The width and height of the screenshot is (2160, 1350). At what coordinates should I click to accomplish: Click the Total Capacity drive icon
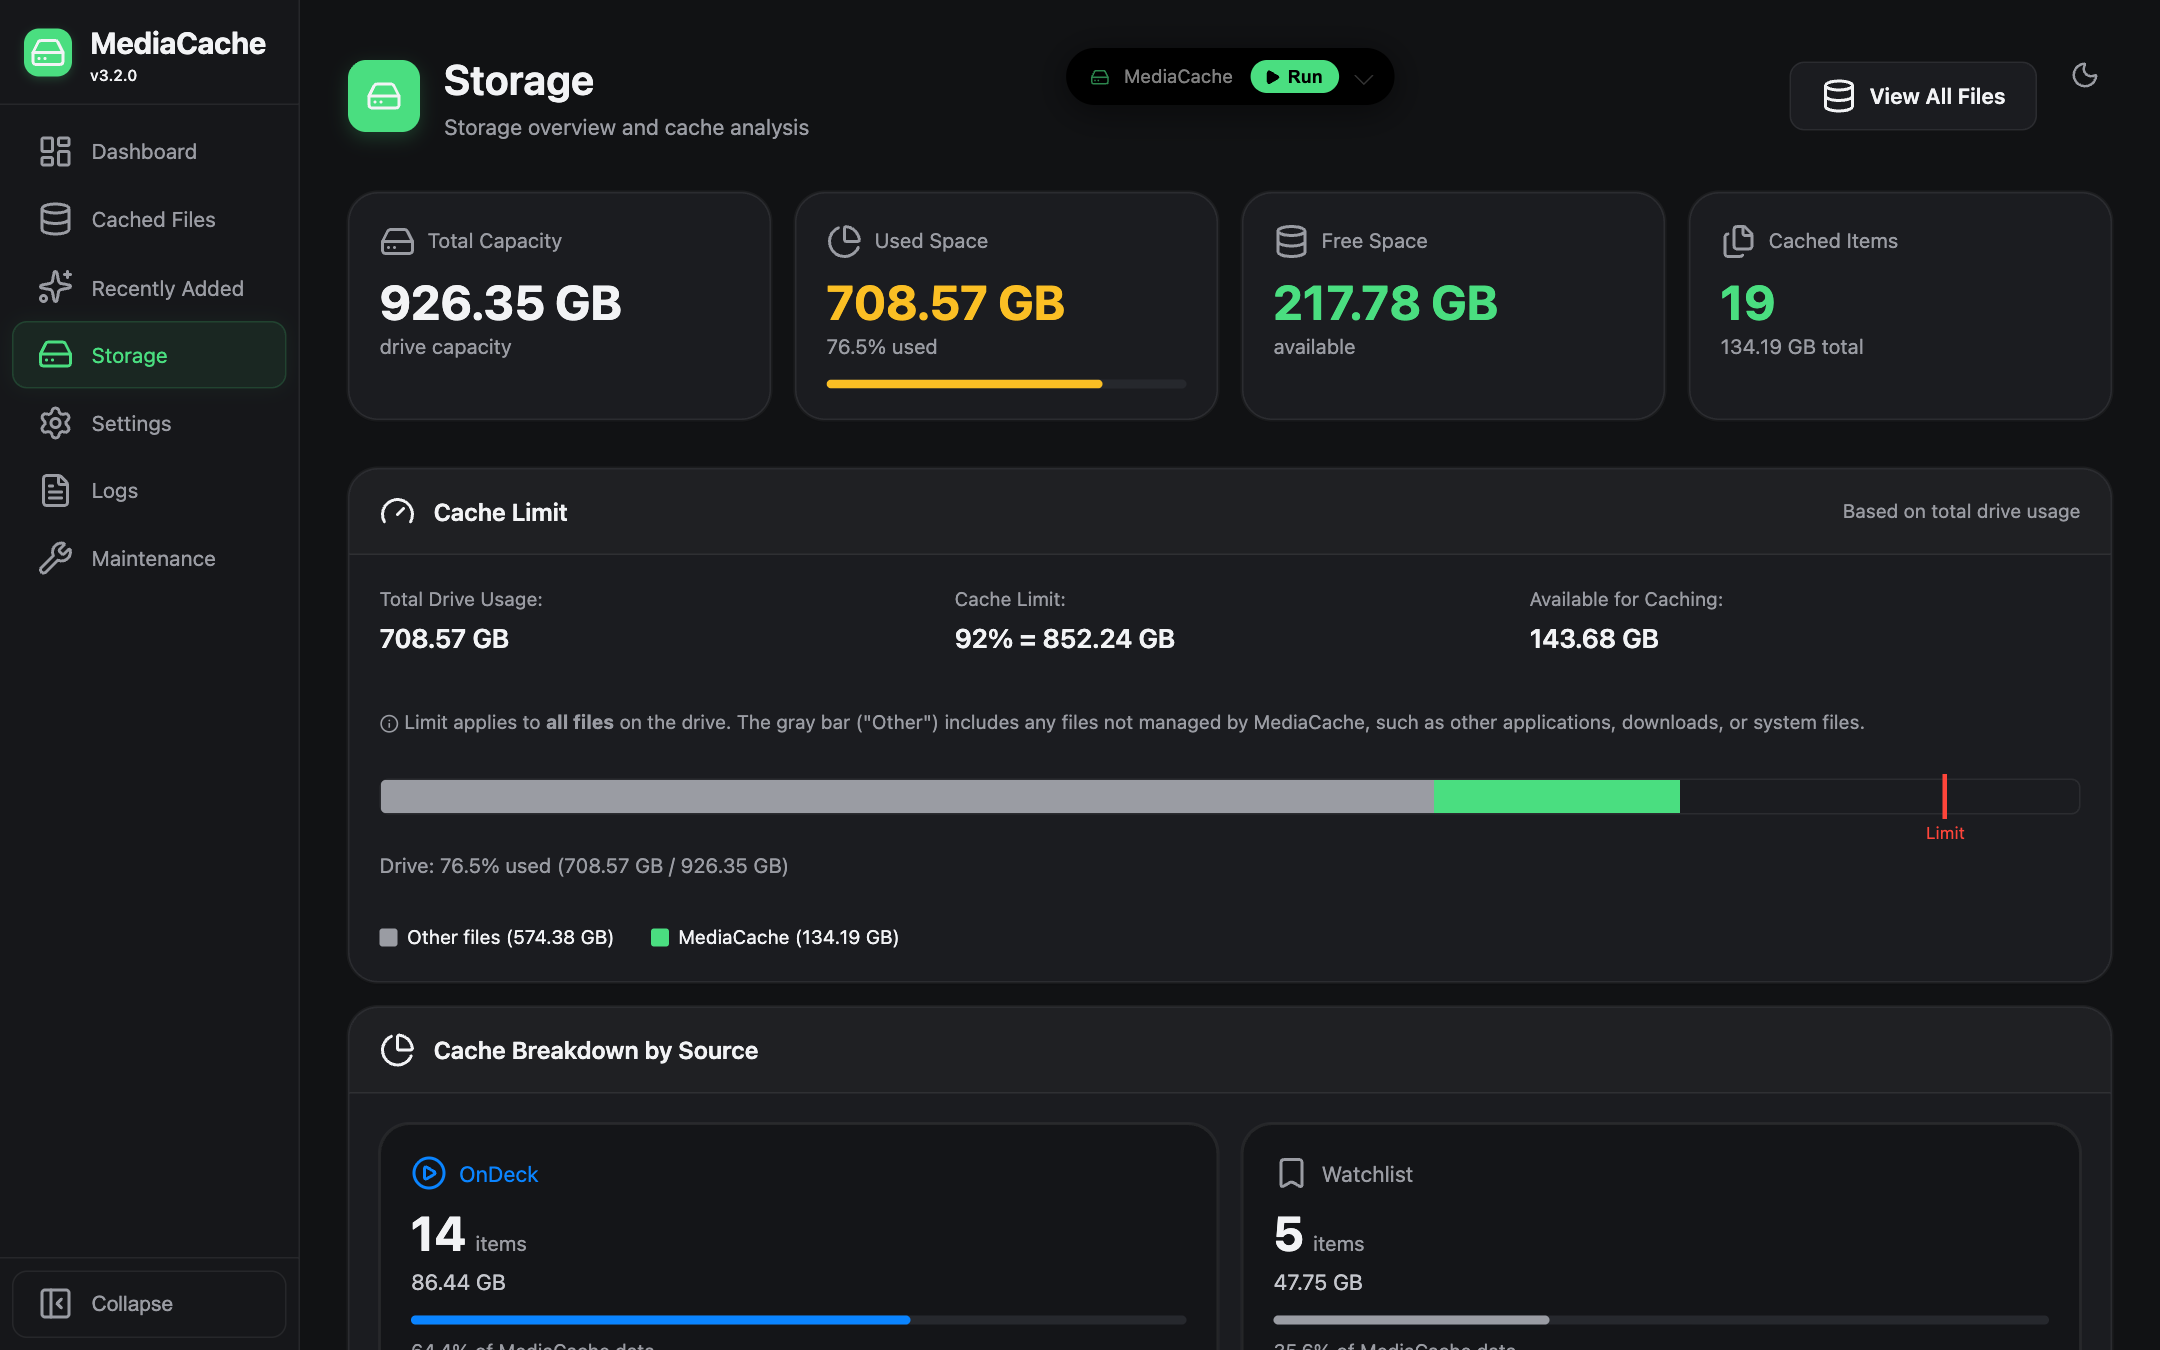pos(397,241)
